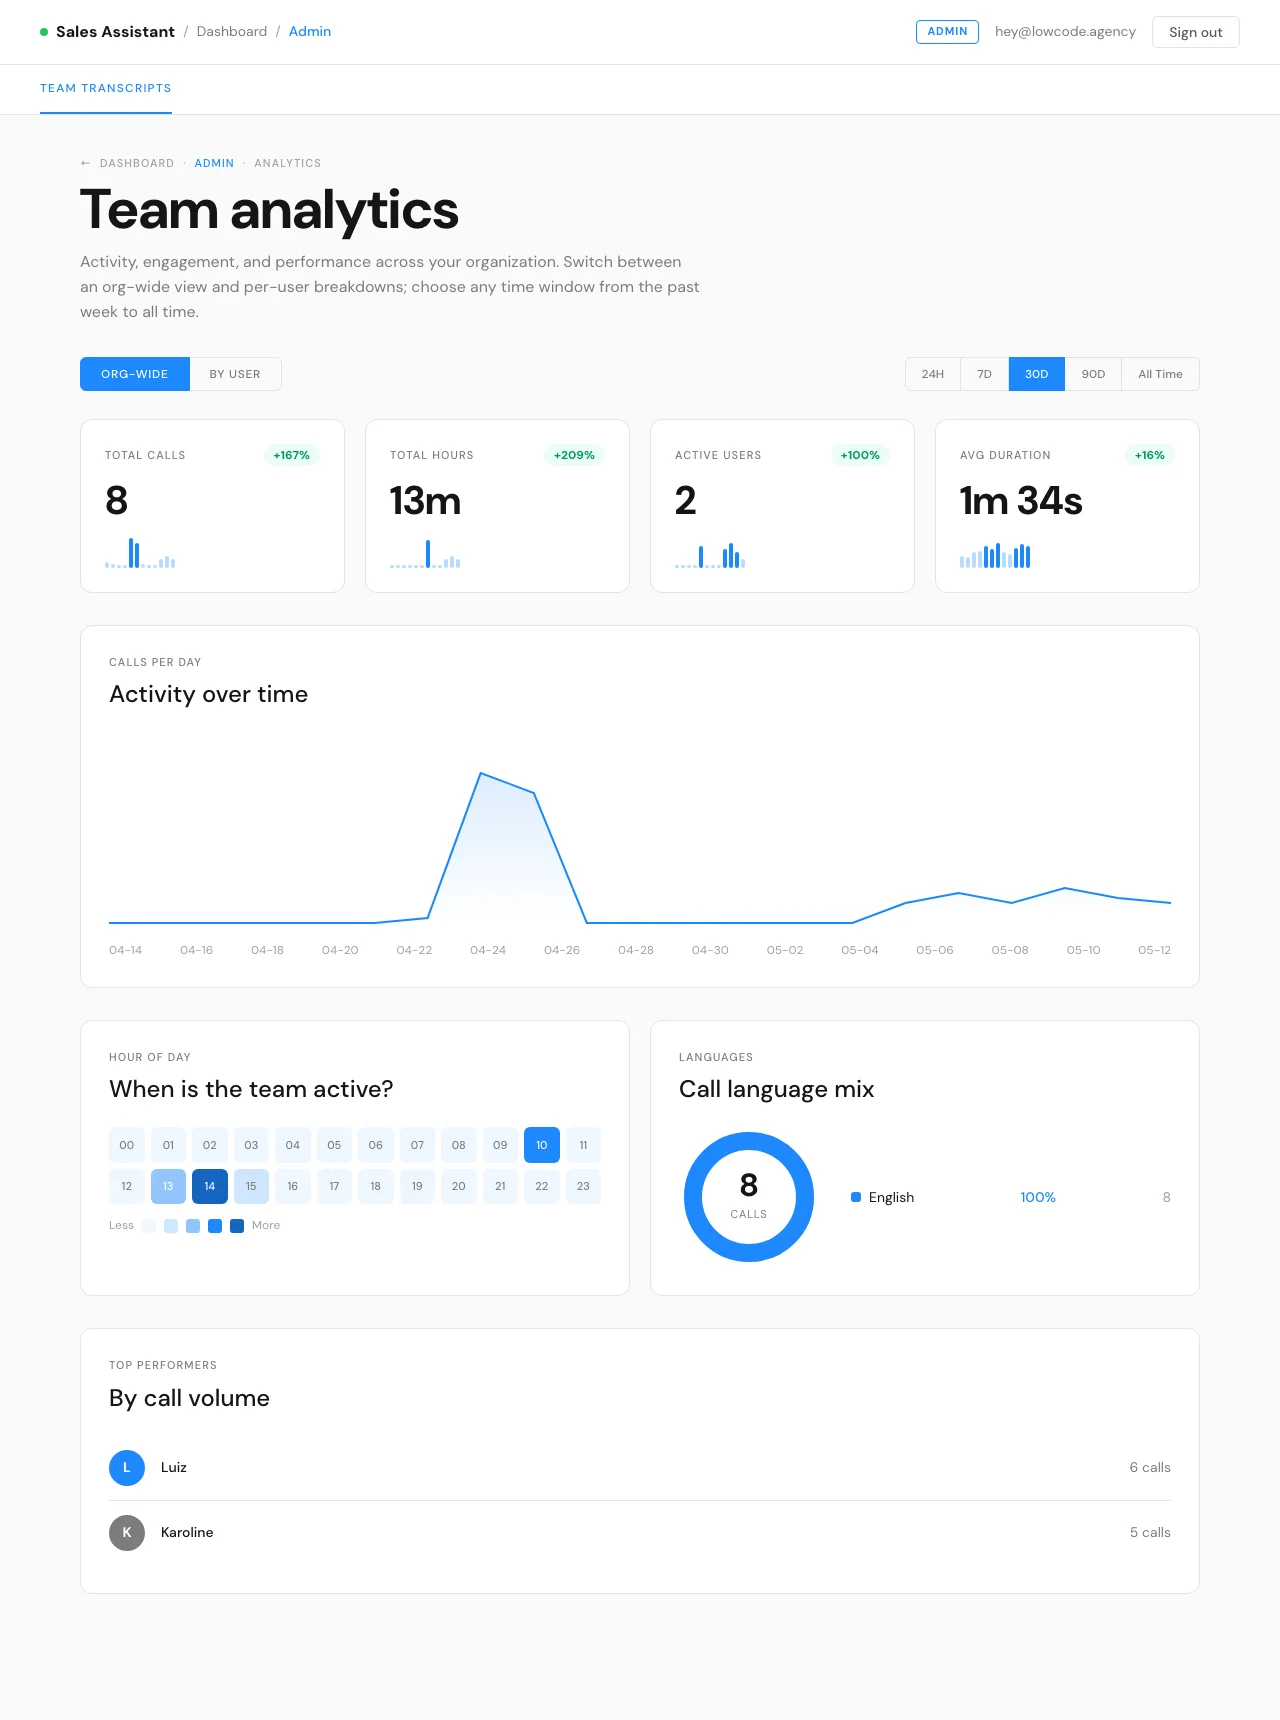Click hour 15 heatmap cell

(x=251, y=1186)
